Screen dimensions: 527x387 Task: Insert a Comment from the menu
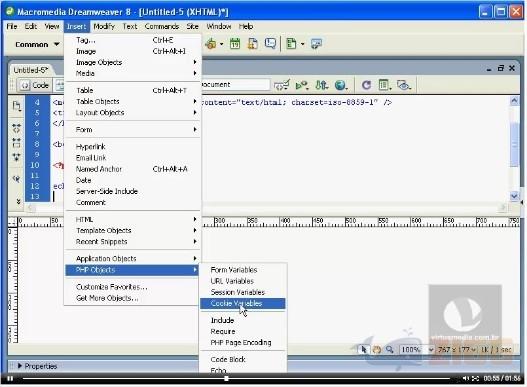click(x=132, y=202)
